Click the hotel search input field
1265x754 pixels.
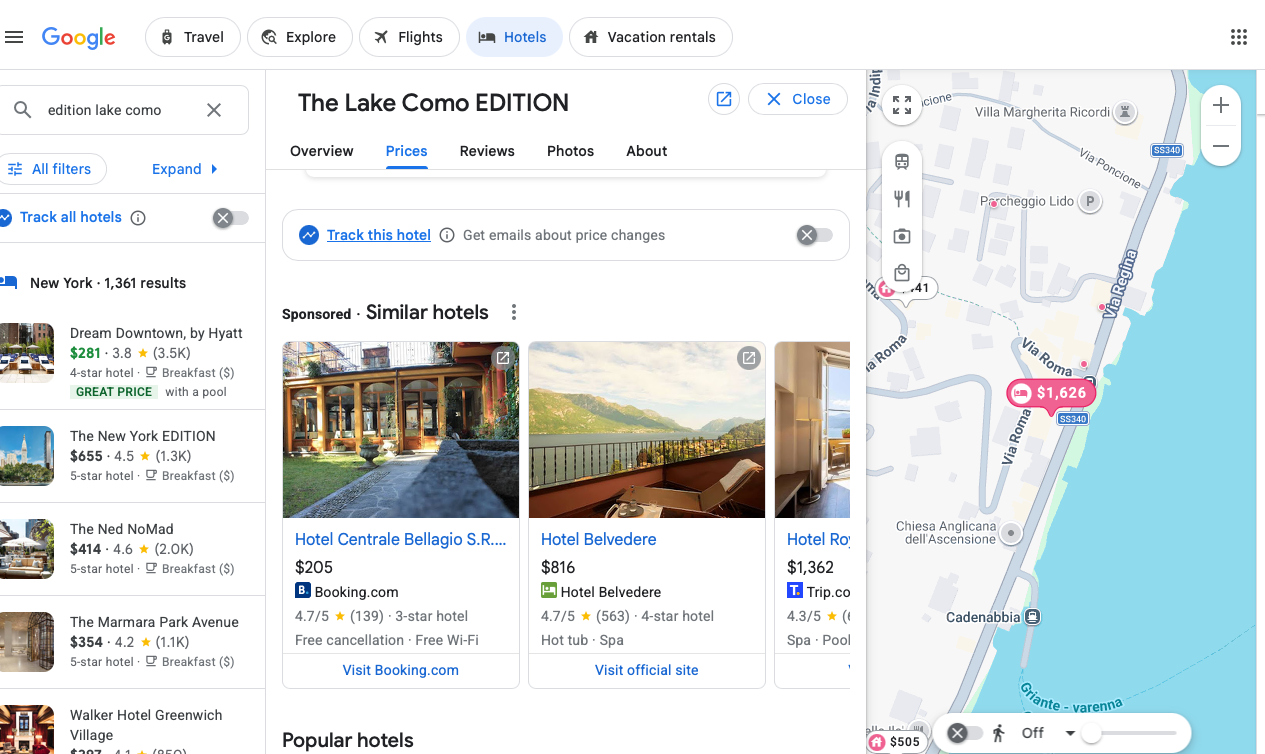point(120,110)
